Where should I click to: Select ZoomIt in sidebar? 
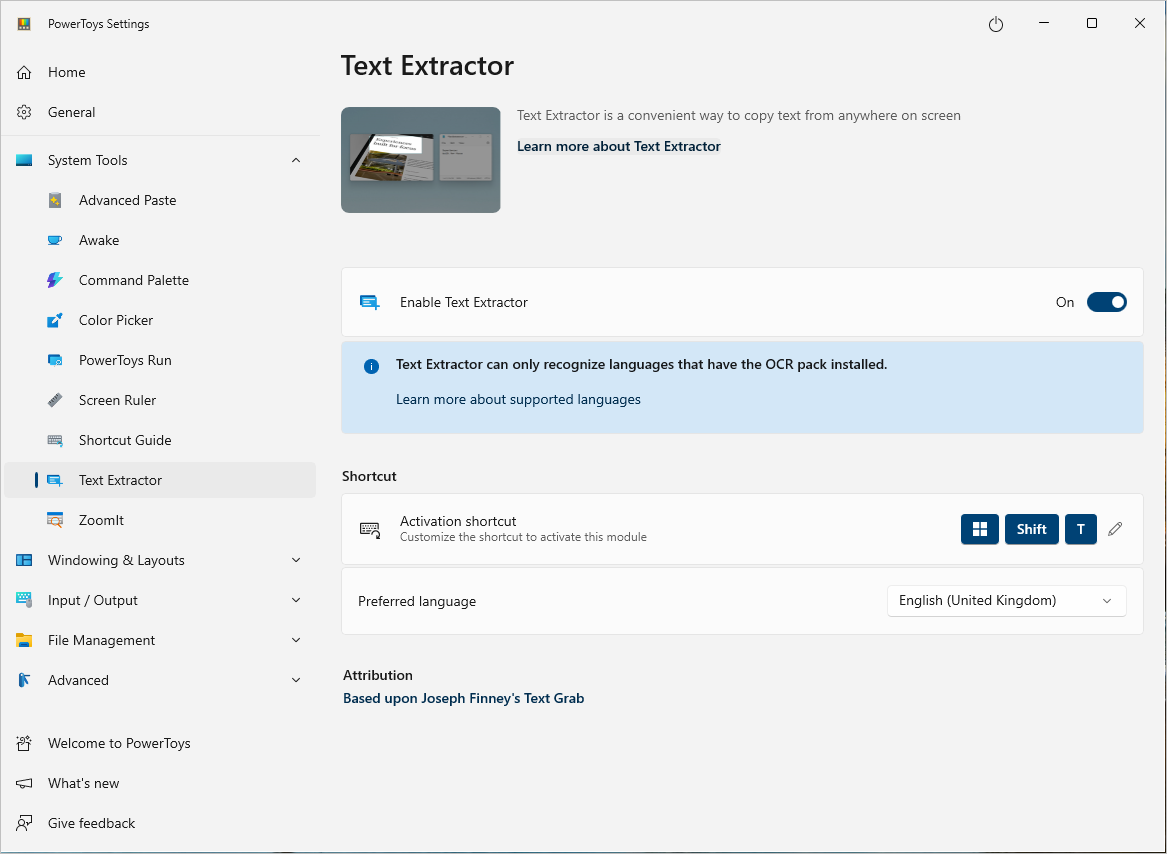point(160,520)
